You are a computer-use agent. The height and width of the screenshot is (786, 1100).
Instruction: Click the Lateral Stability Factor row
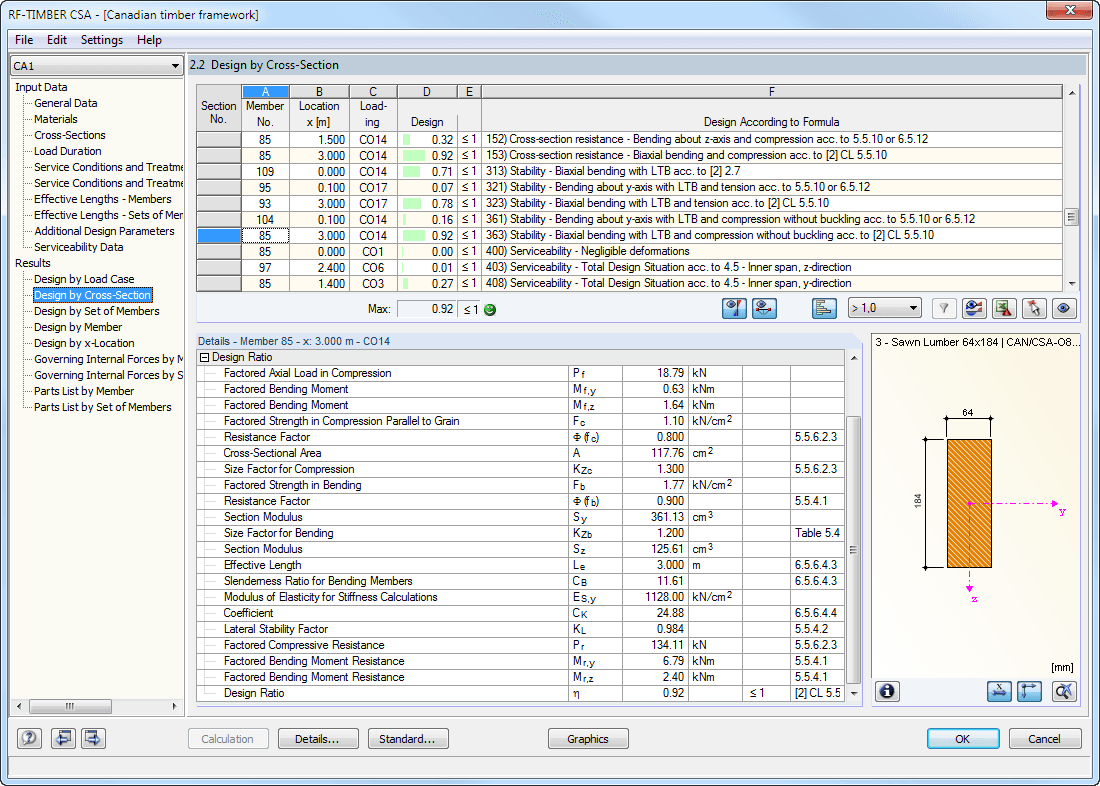(x=521, y=629)
